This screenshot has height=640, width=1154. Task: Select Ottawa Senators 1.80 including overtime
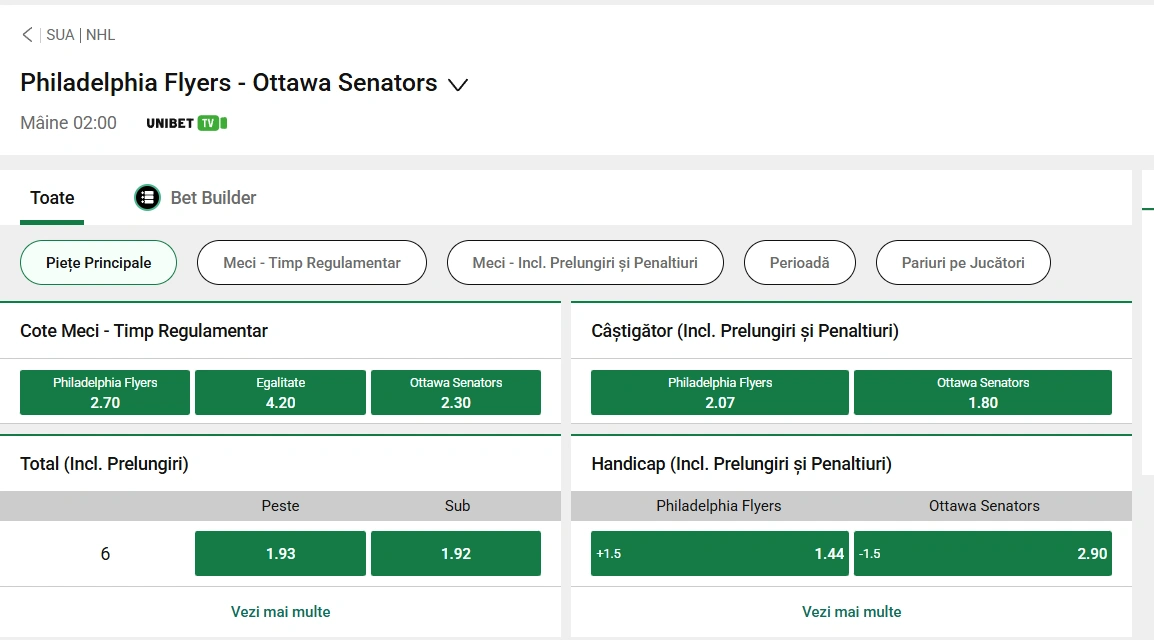pyautogui.click(x=982, y=392)
